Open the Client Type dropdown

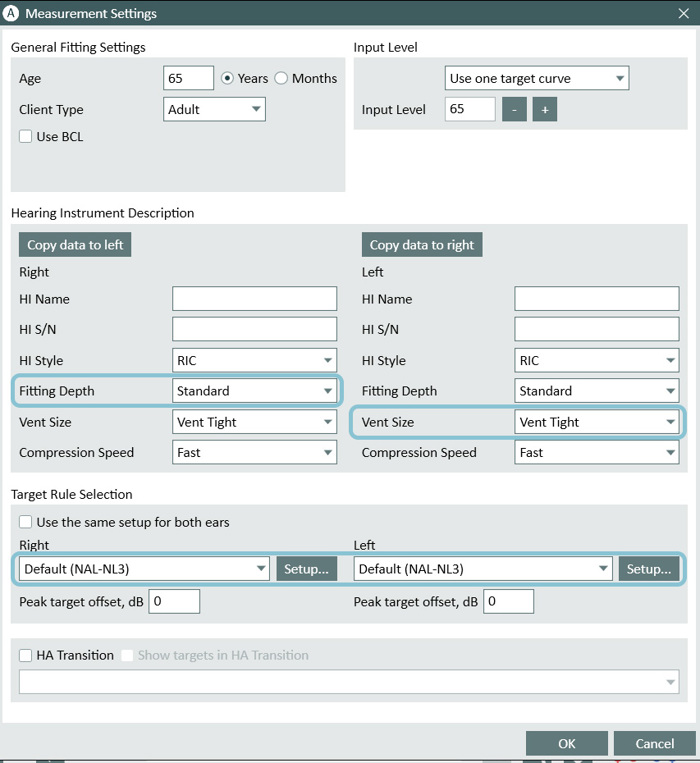click(214, 109)
